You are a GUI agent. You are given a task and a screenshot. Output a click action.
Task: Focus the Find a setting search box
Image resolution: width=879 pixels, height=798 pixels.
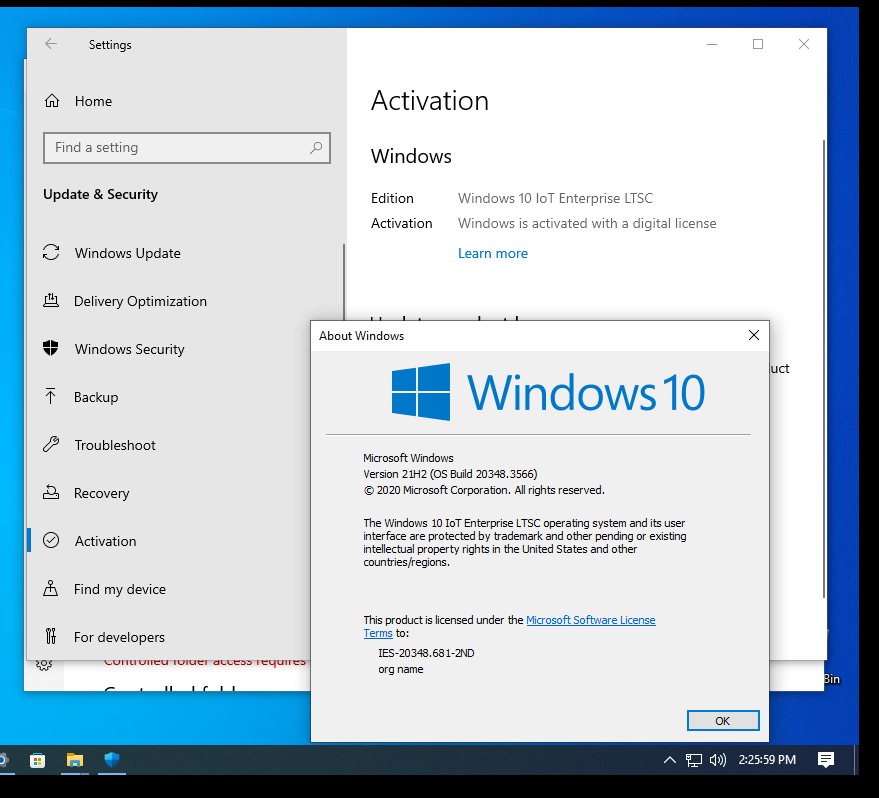[187, 148]
